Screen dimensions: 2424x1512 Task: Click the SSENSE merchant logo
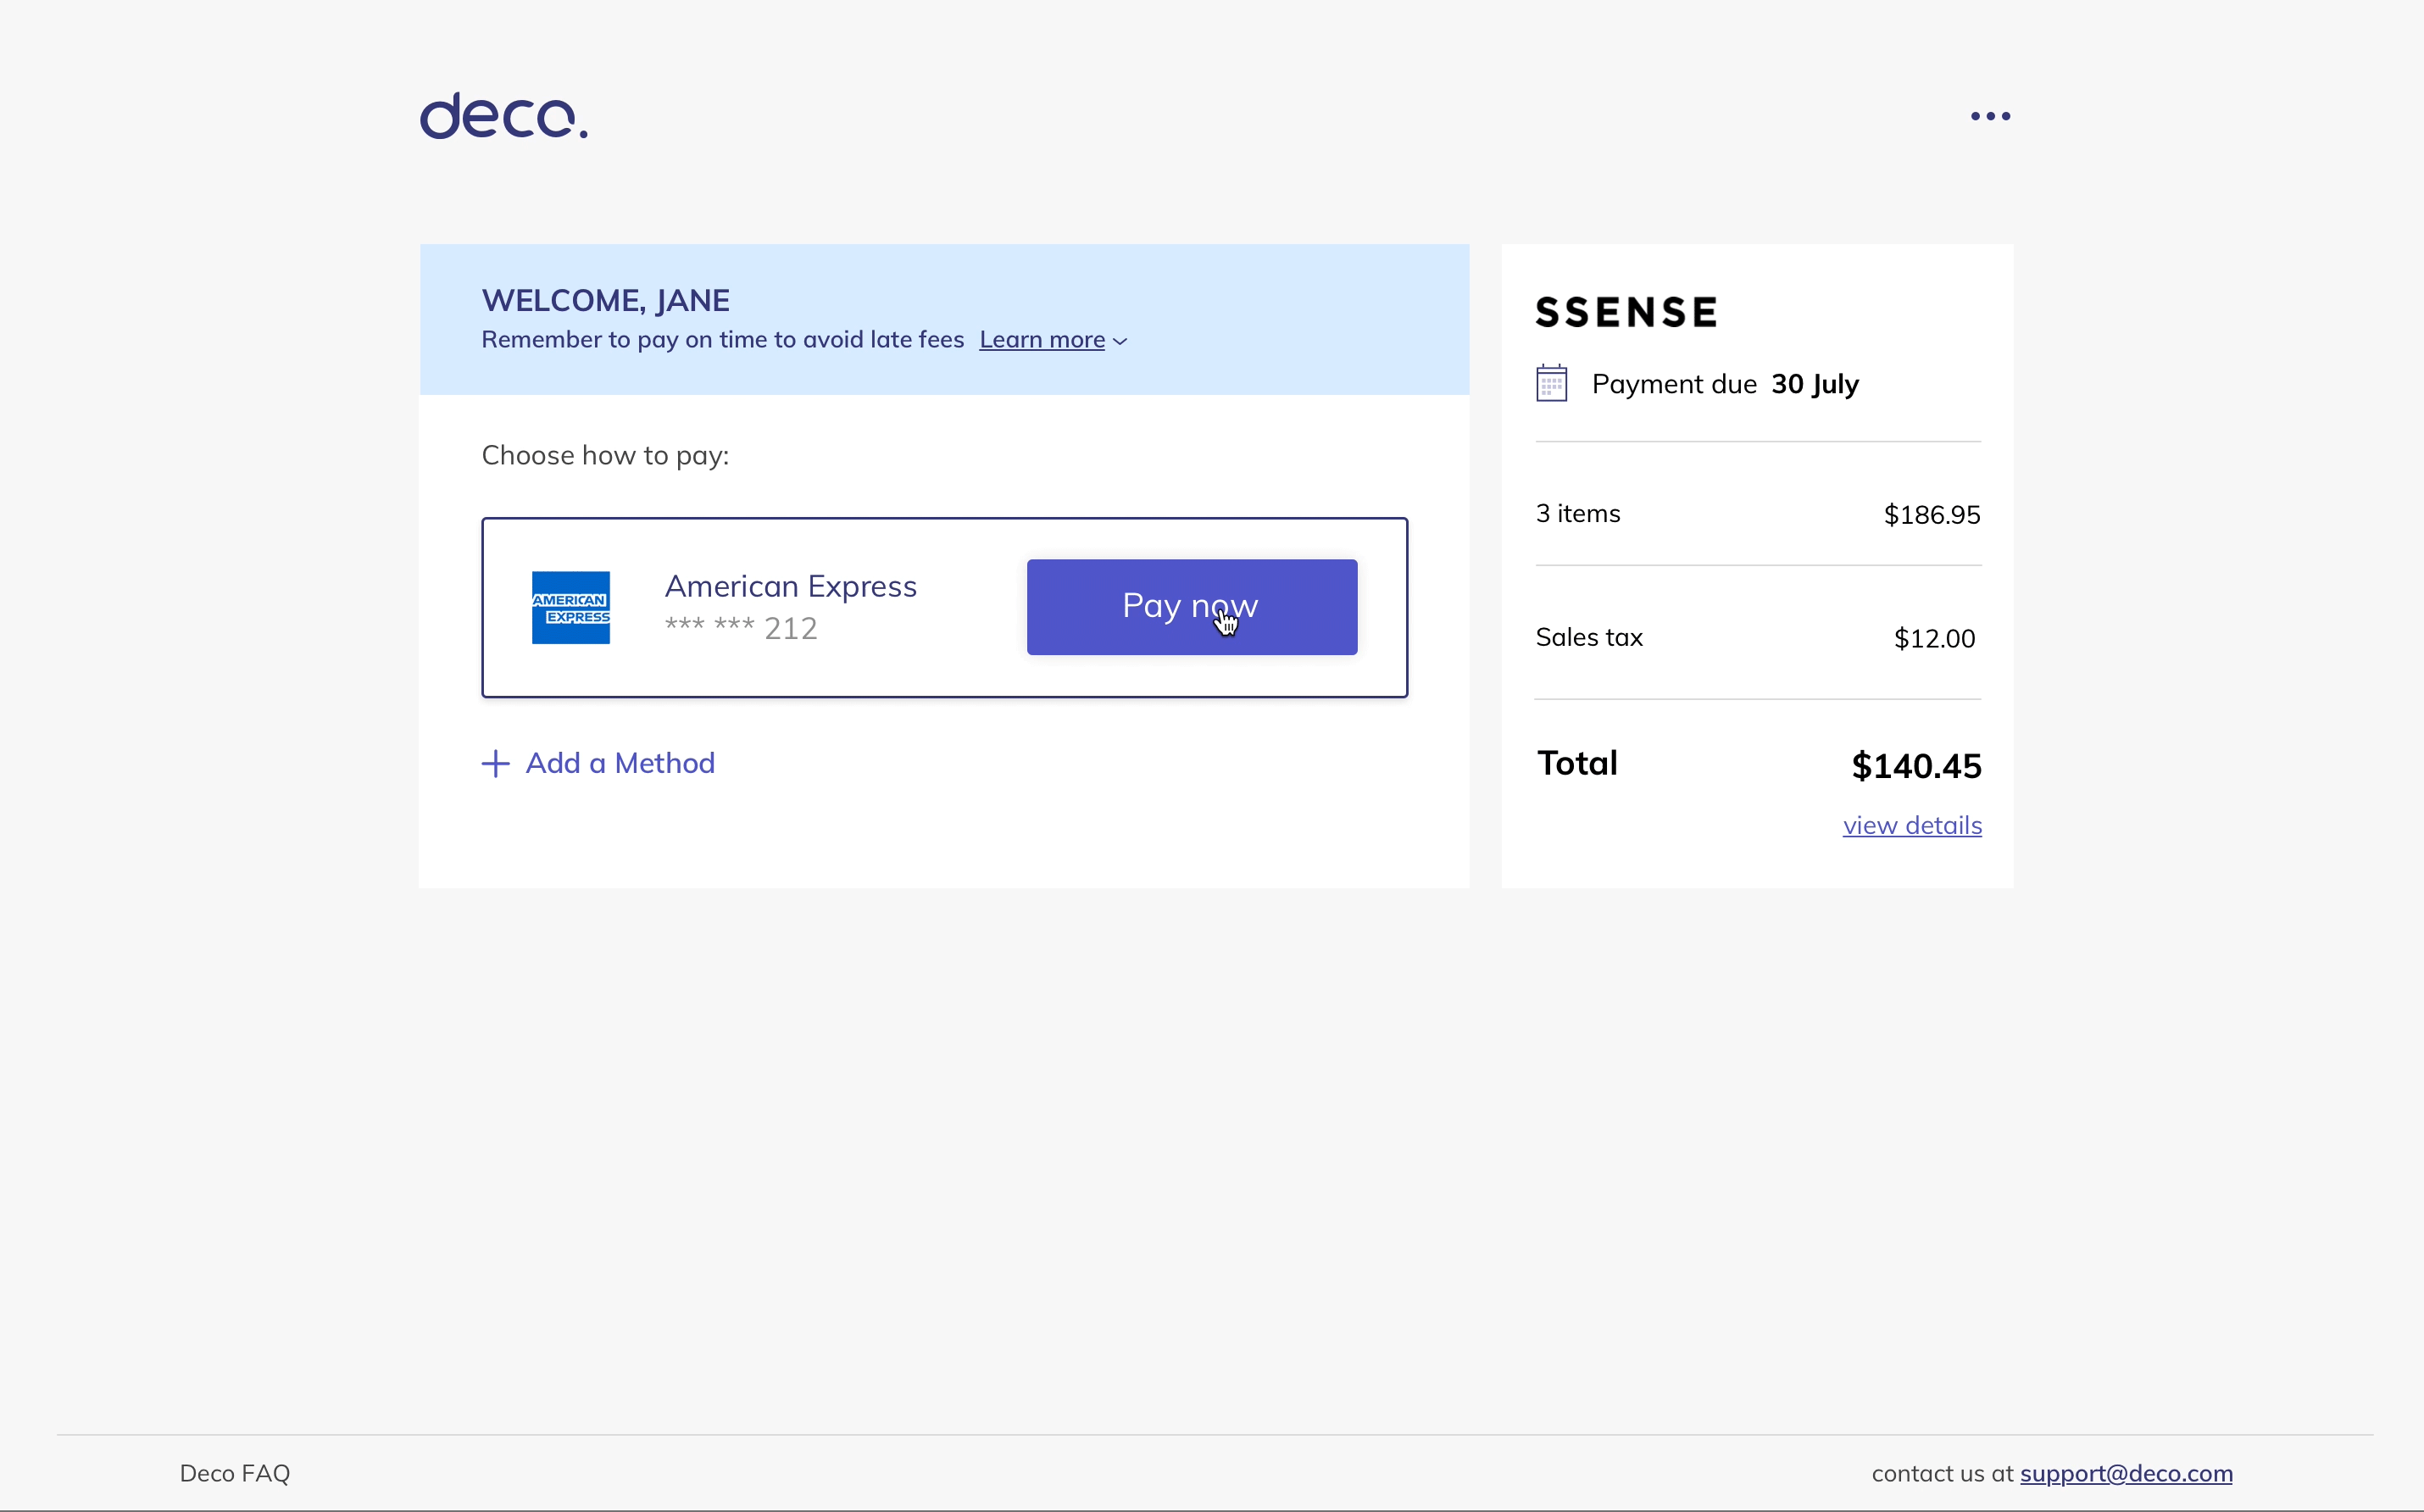pos(1626,312)
